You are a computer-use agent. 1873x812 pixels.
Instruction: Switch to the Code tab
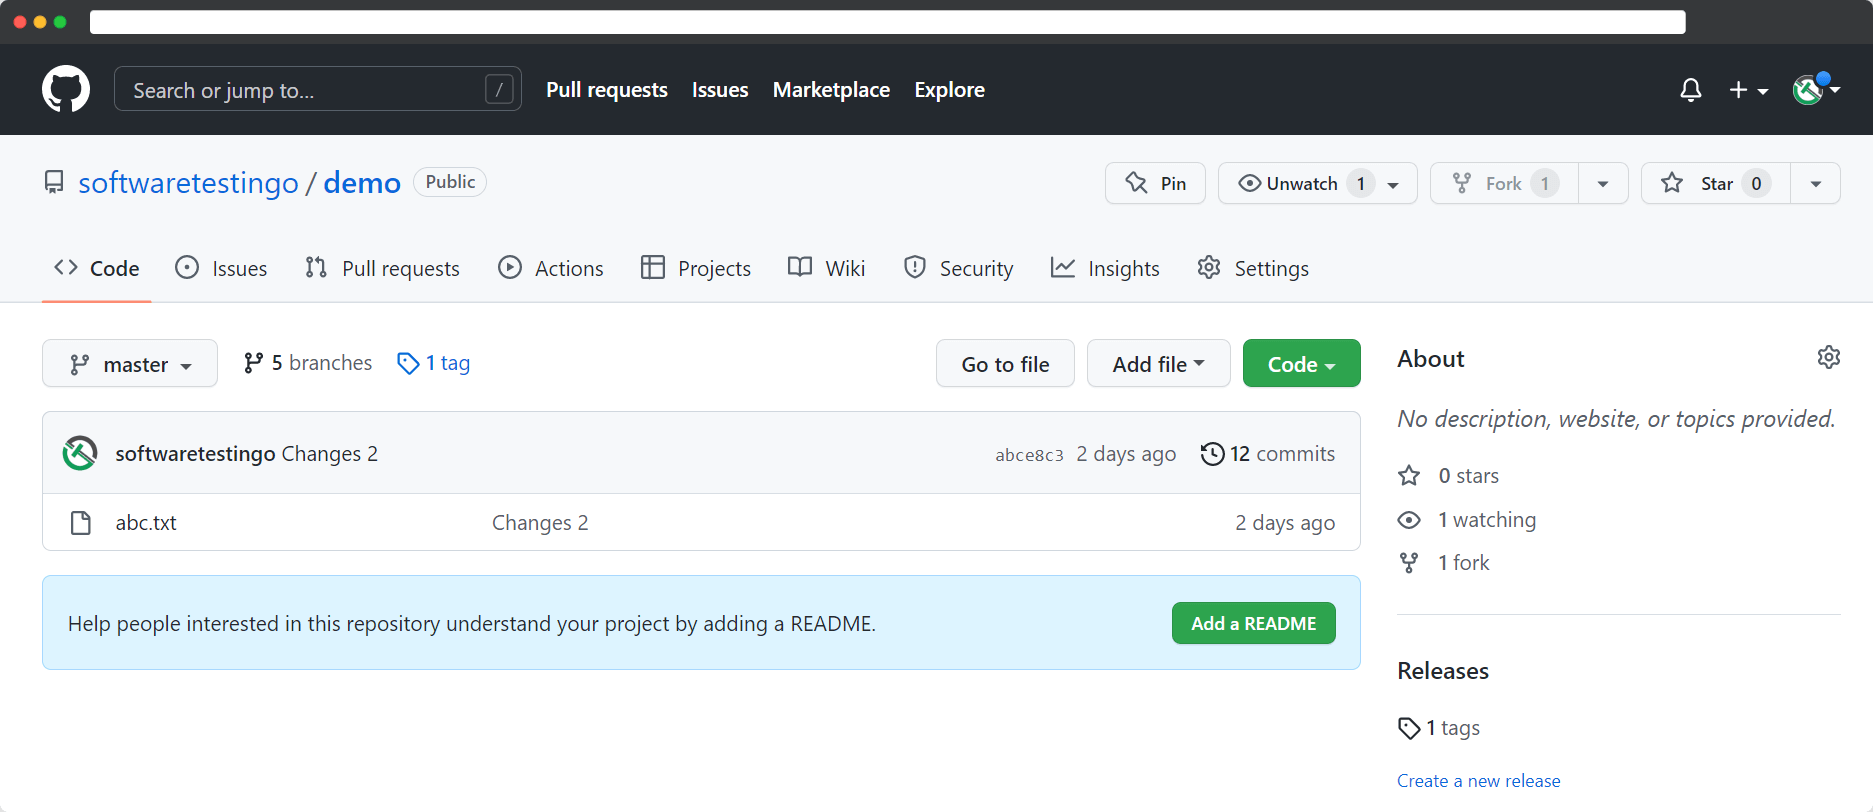[x=97, y=268]
